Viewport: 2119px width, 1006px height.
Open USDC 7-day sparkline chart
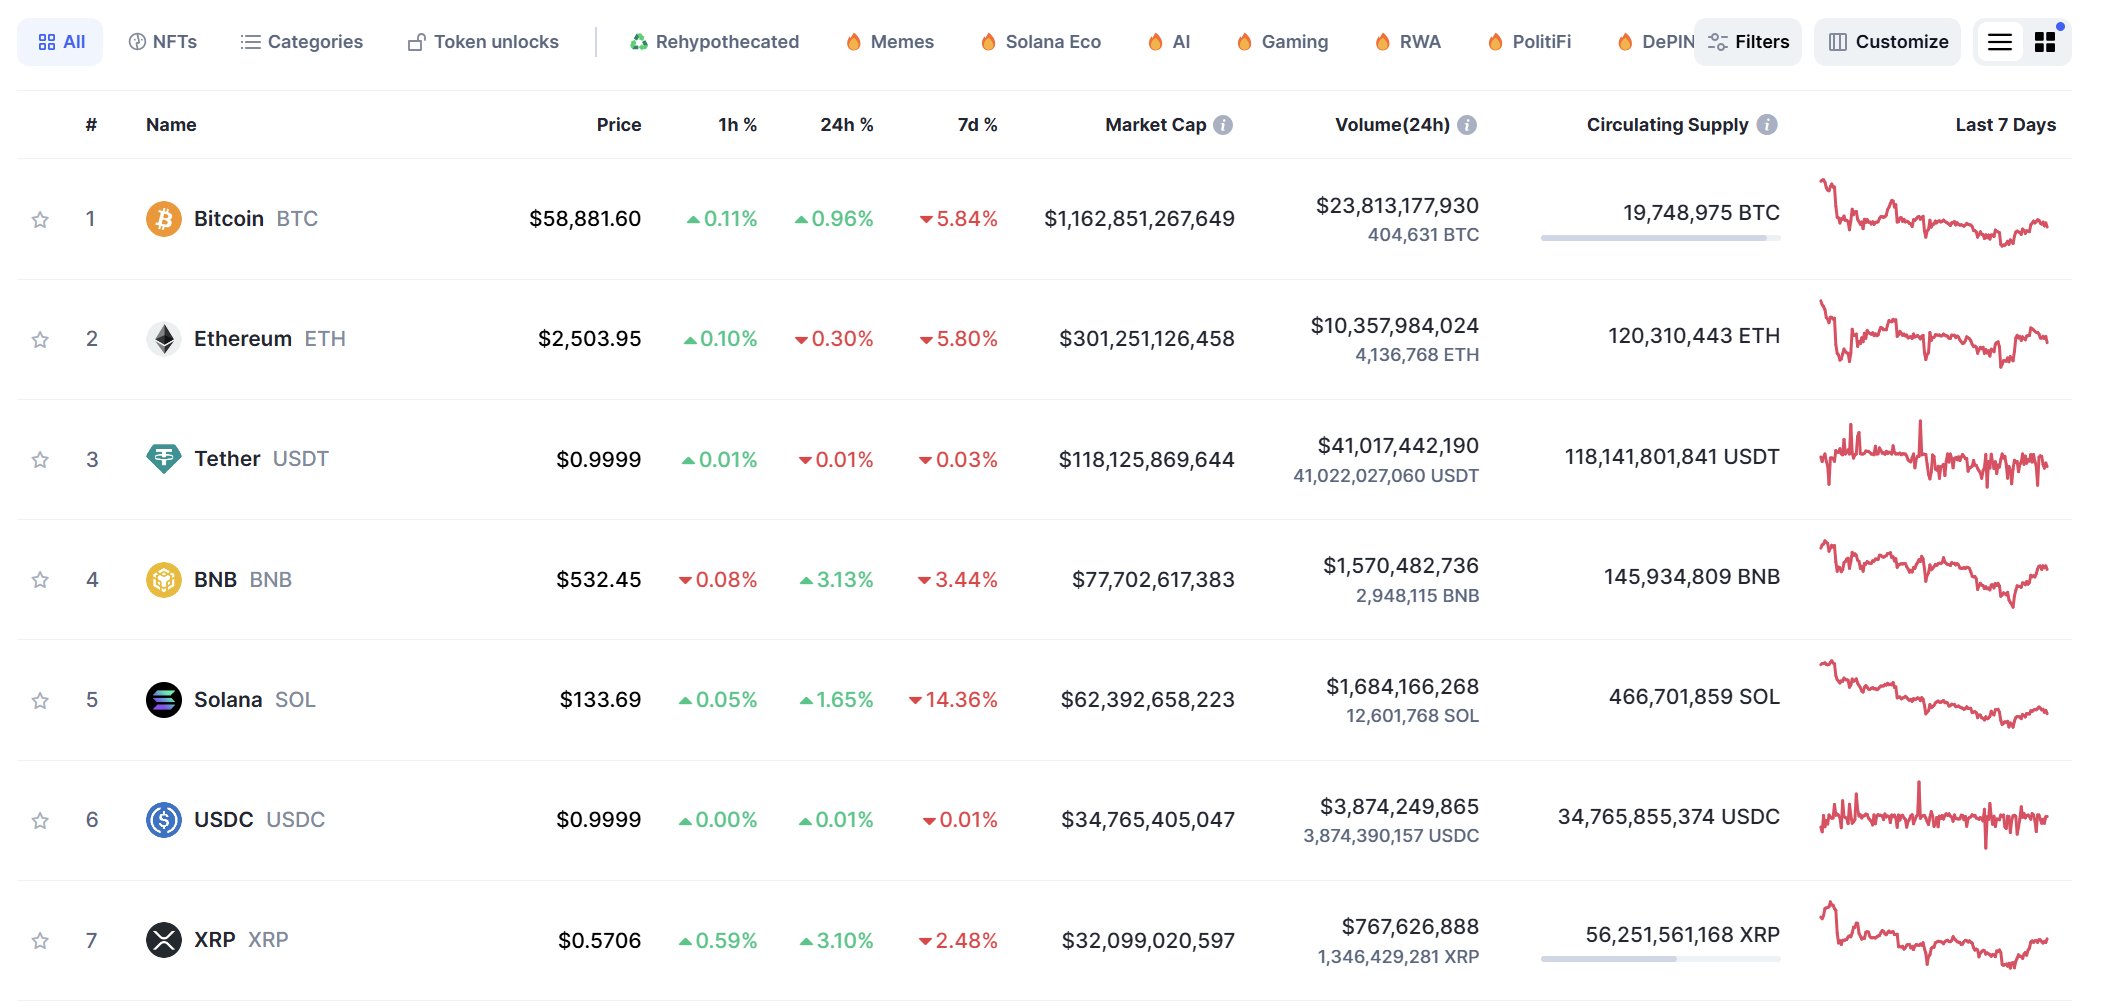pos(1934,815)
